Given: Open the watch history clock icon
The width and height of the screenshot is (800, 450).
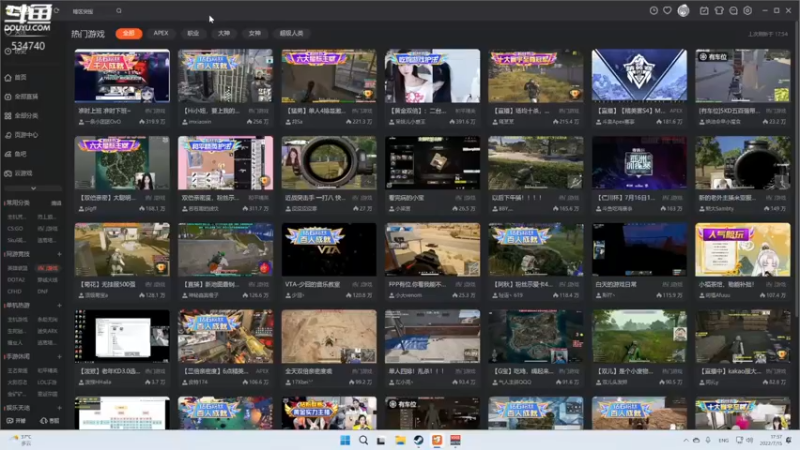Looking at the screenshot, I should click(654, 10).
